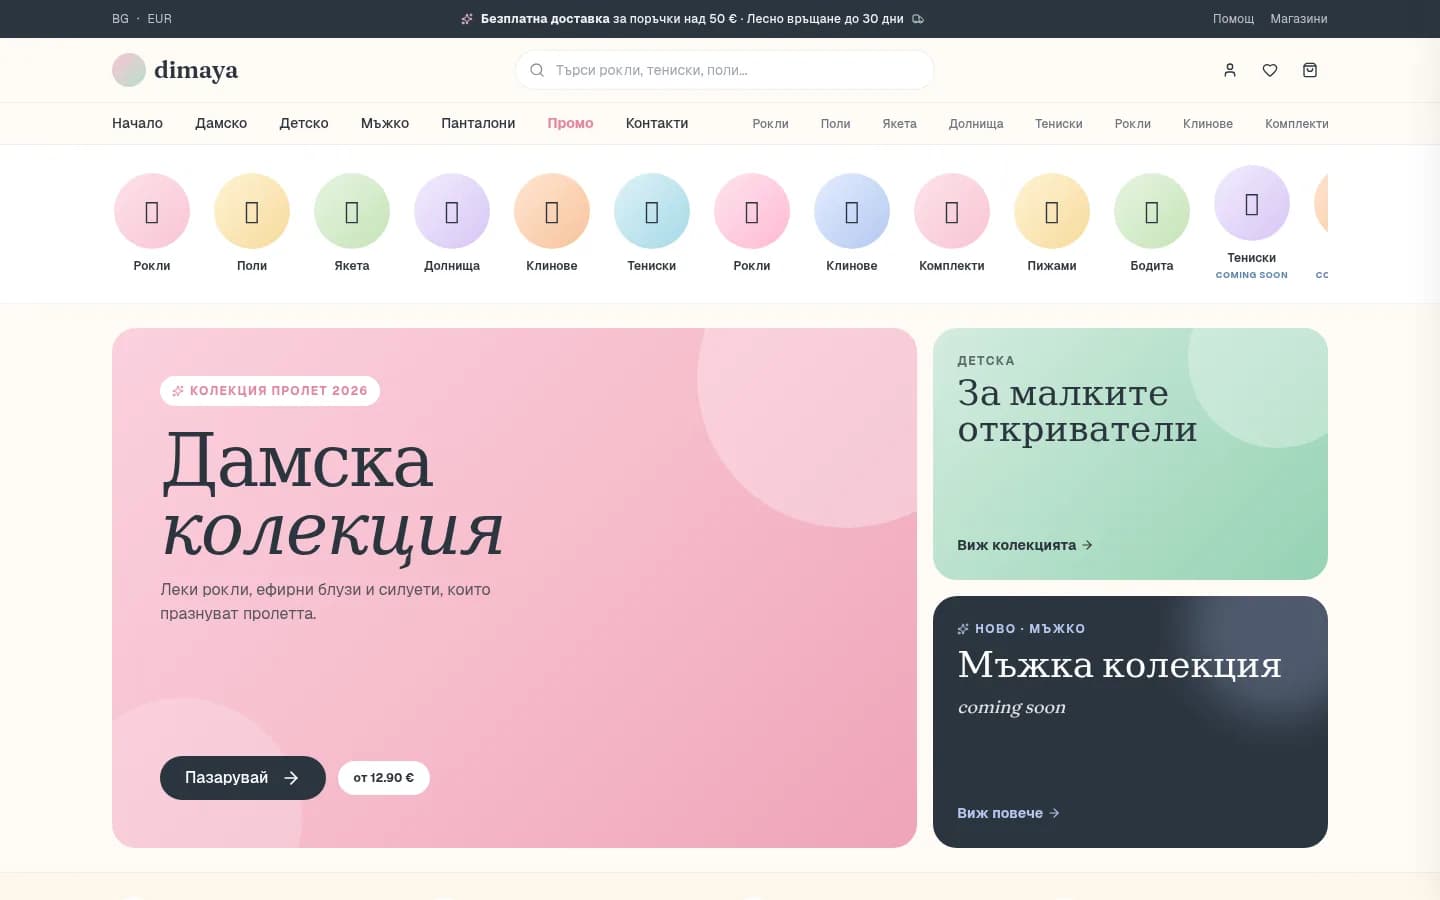This screenshot has height=900, width=1440.
Task: Click the dimaya wordmark text
Action: [196, 70]
